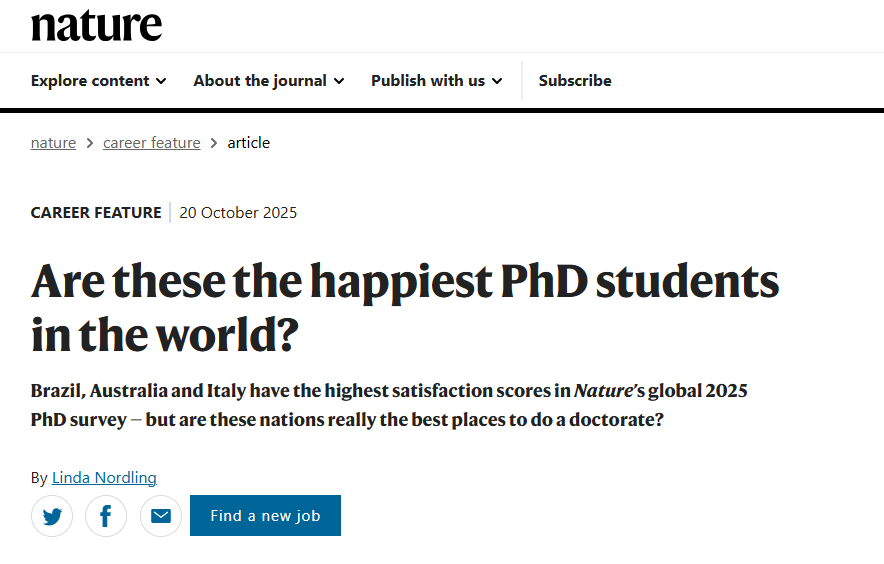Click the article breadcrumb item
This screenshot has height=564, width=884.
[249, 143]
